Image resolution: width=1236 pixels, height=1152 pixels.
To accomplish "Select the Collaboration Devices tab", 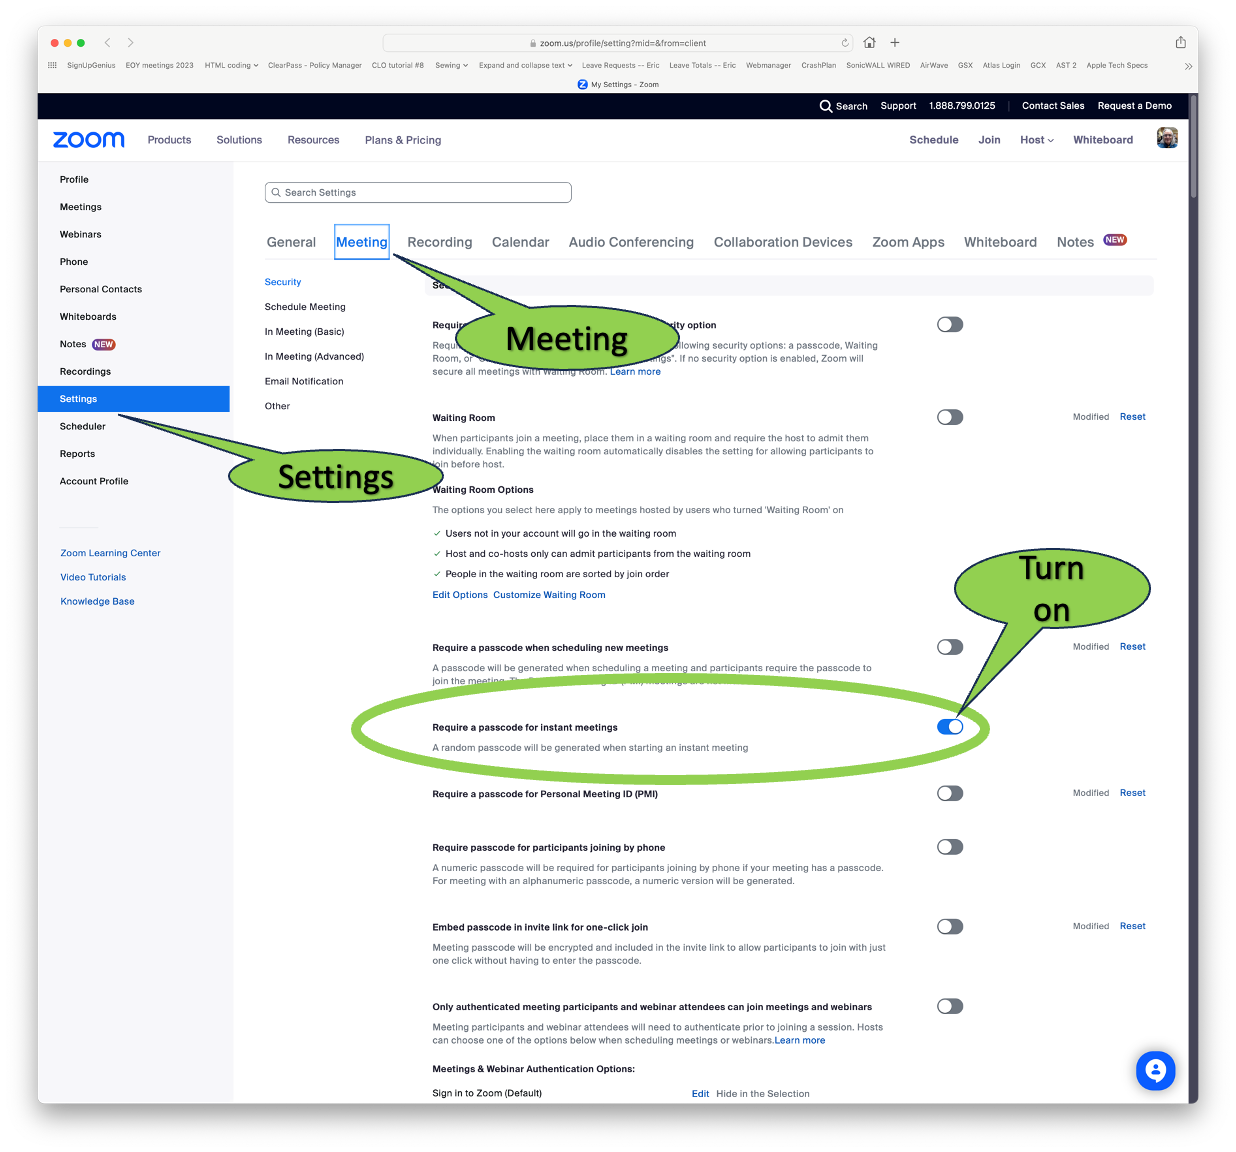I will coord(783,242).
